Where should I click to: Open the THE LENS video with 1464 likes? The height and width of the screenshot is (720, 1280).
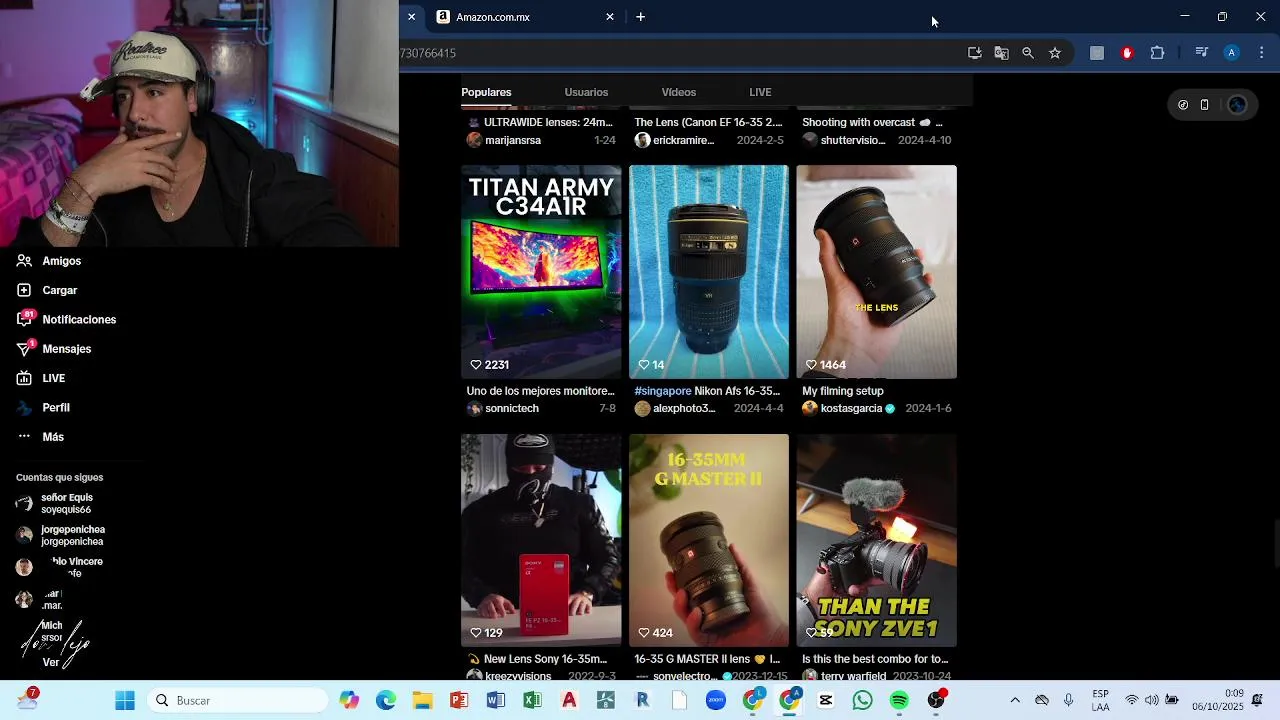877,272
